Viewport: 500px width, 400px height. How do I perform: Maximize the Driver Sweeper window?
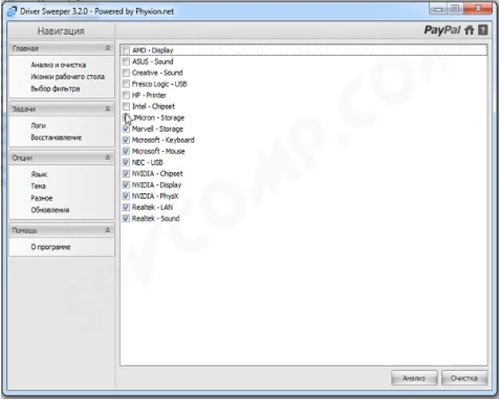coord(455,9)
